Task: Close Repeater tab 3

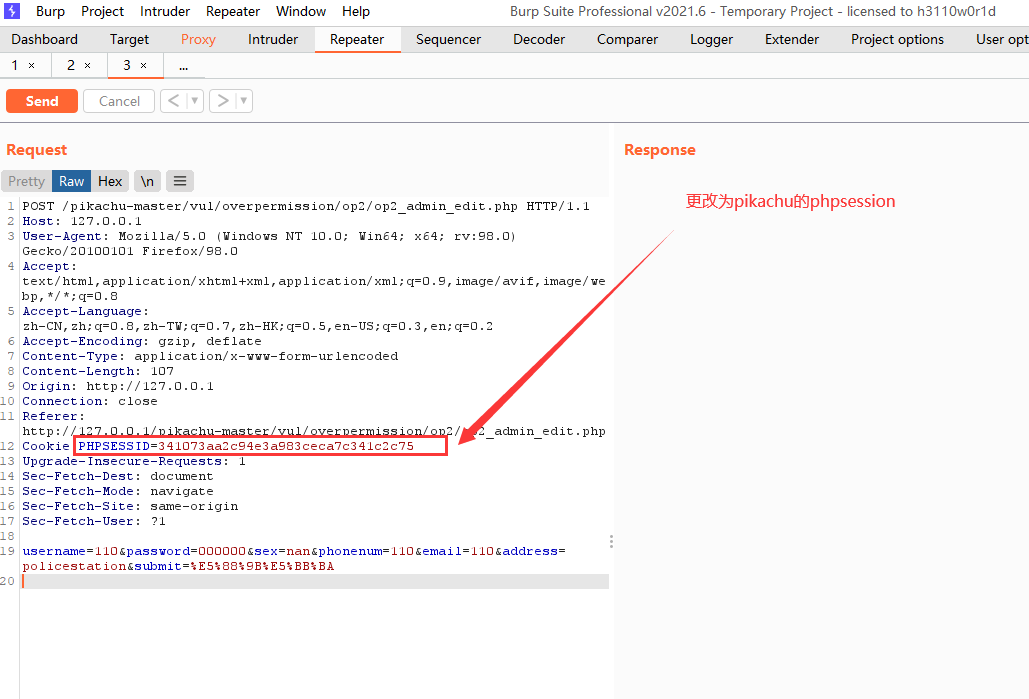Action: [x=143, y=66]
